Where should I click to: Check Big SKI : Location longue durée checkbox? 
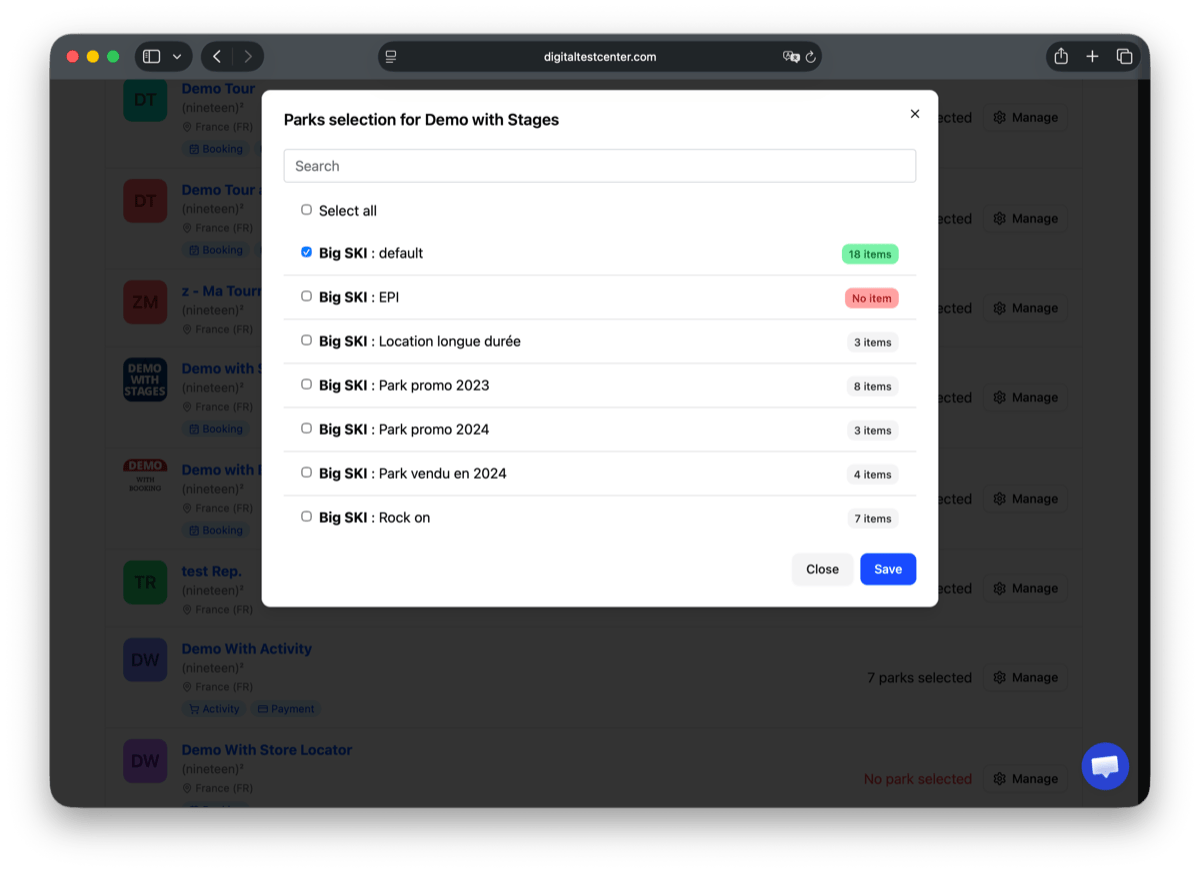pyautogui.click(x=306, y=340)
